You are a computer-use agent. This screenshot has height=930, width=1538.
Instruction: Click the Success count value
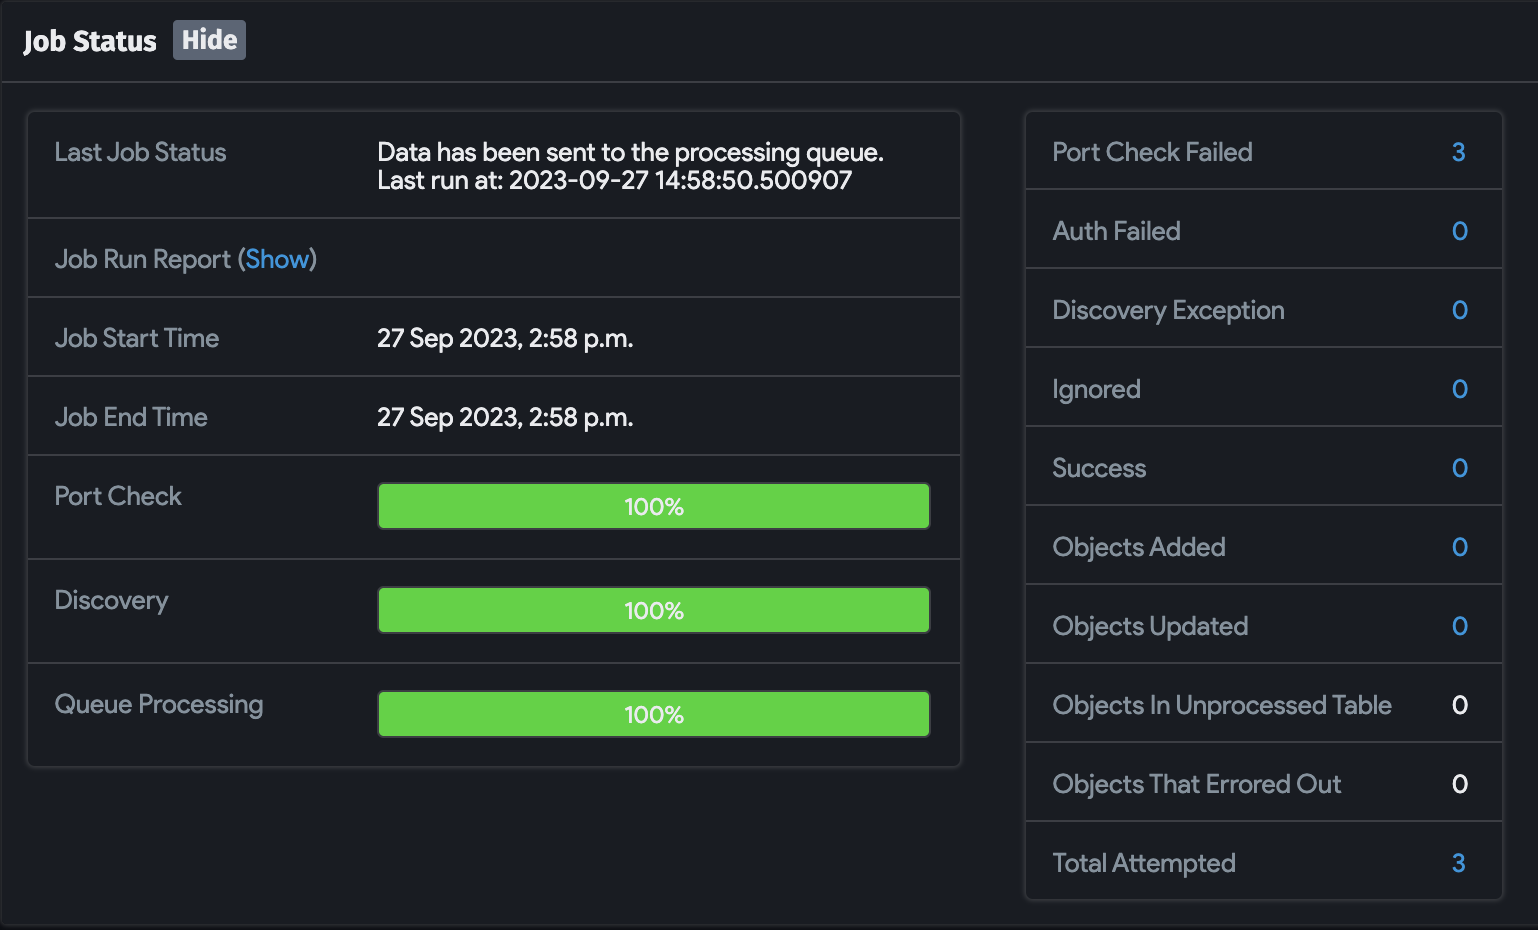coord(1459,468)
